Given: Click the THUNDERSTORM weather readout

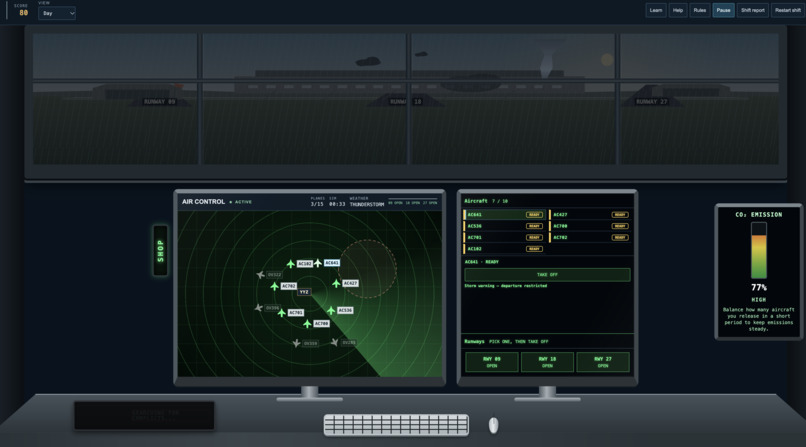Looking at the screenshot, I should [367, 204].
